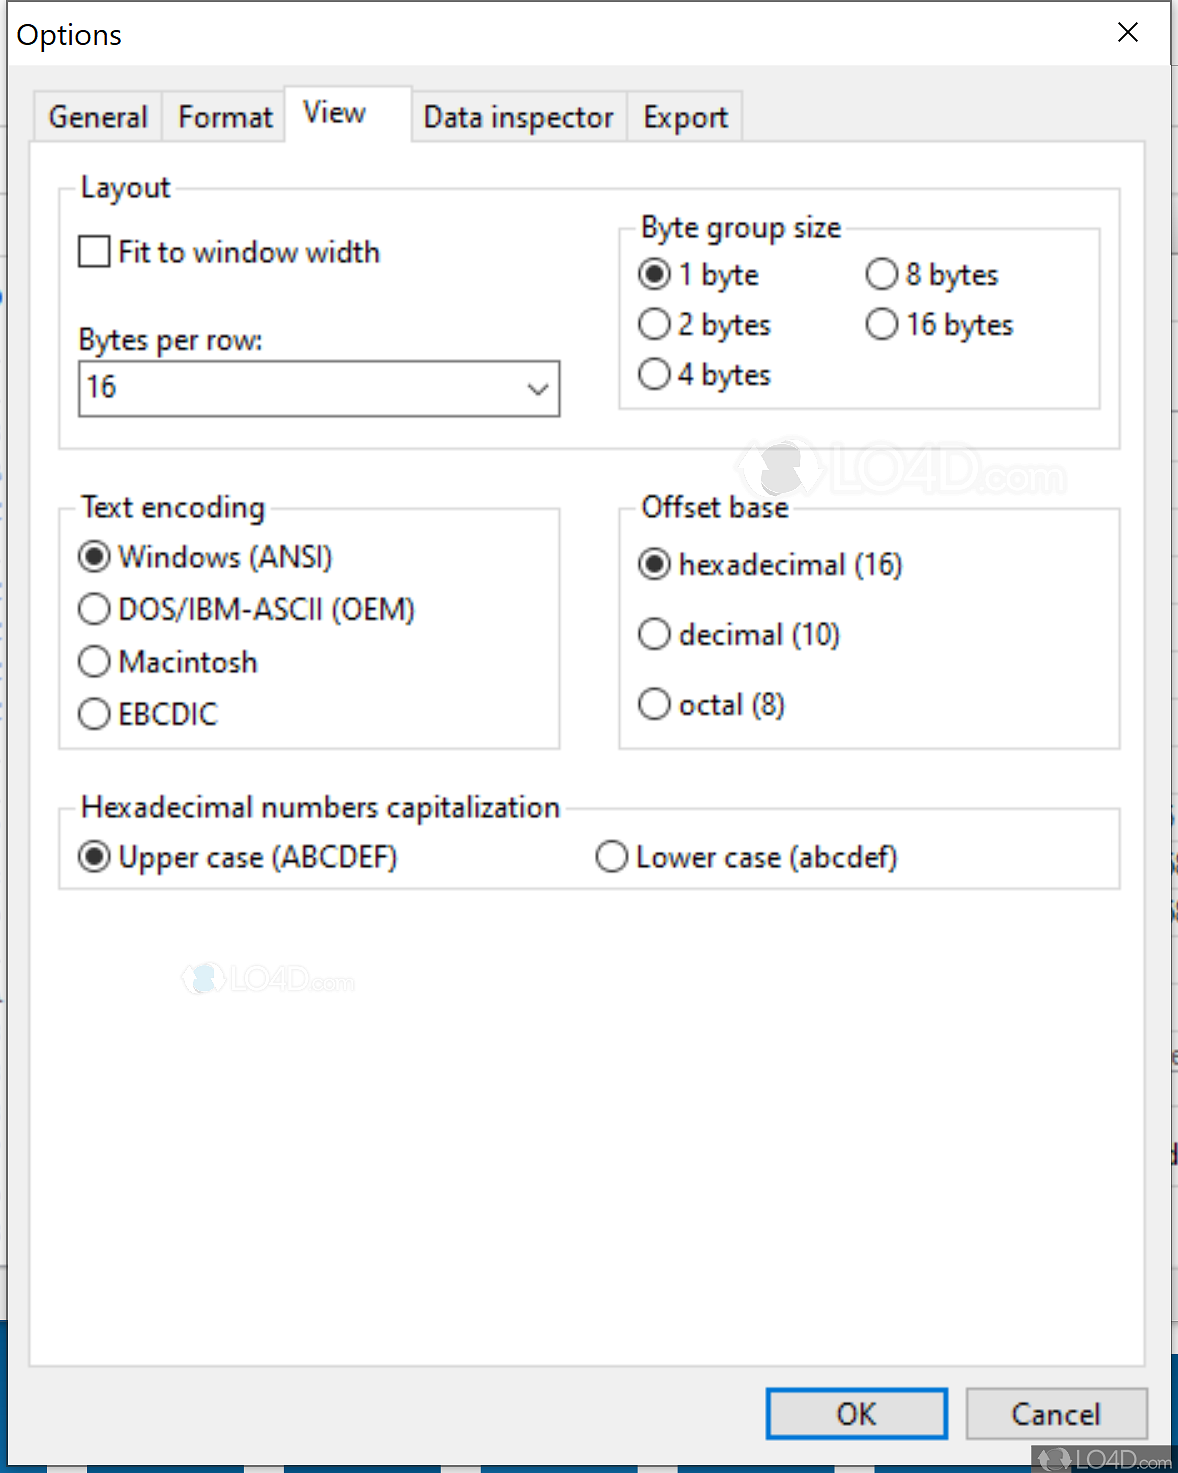Switch offset base to octal (8)
Screen dimensions: 1178x1473
654,704
